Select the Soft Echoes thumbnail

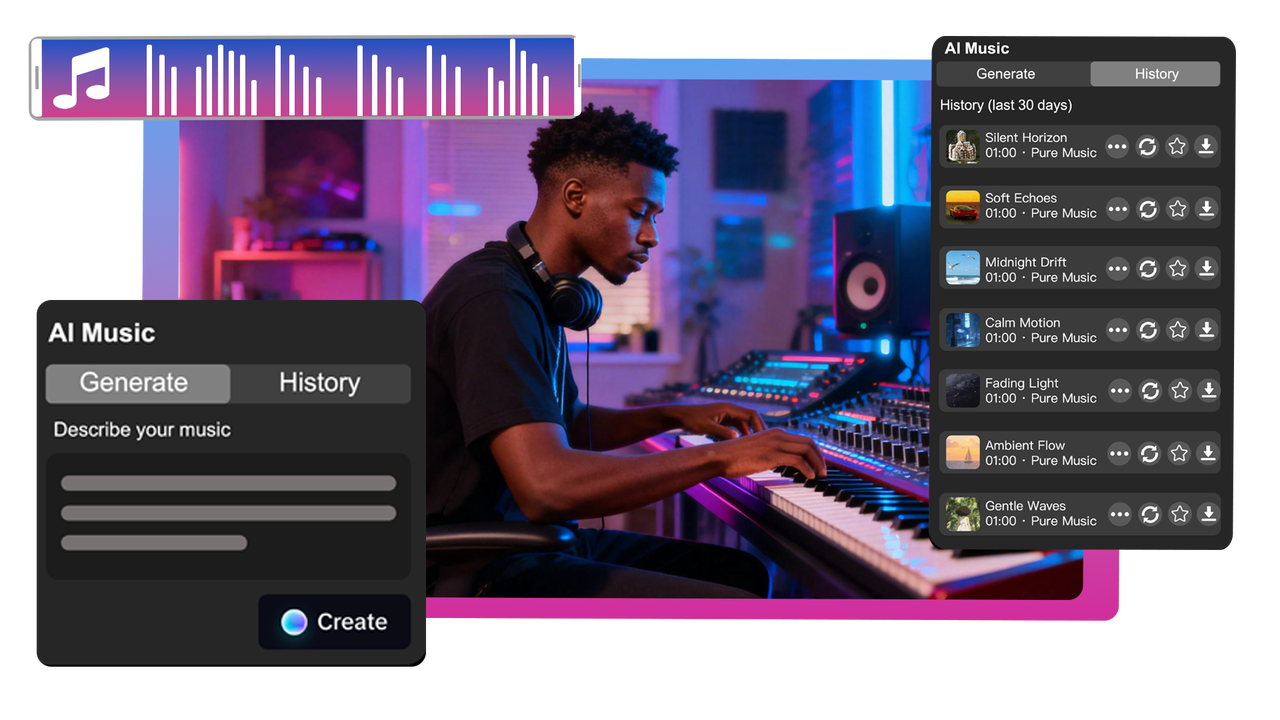tap(961, 208)
